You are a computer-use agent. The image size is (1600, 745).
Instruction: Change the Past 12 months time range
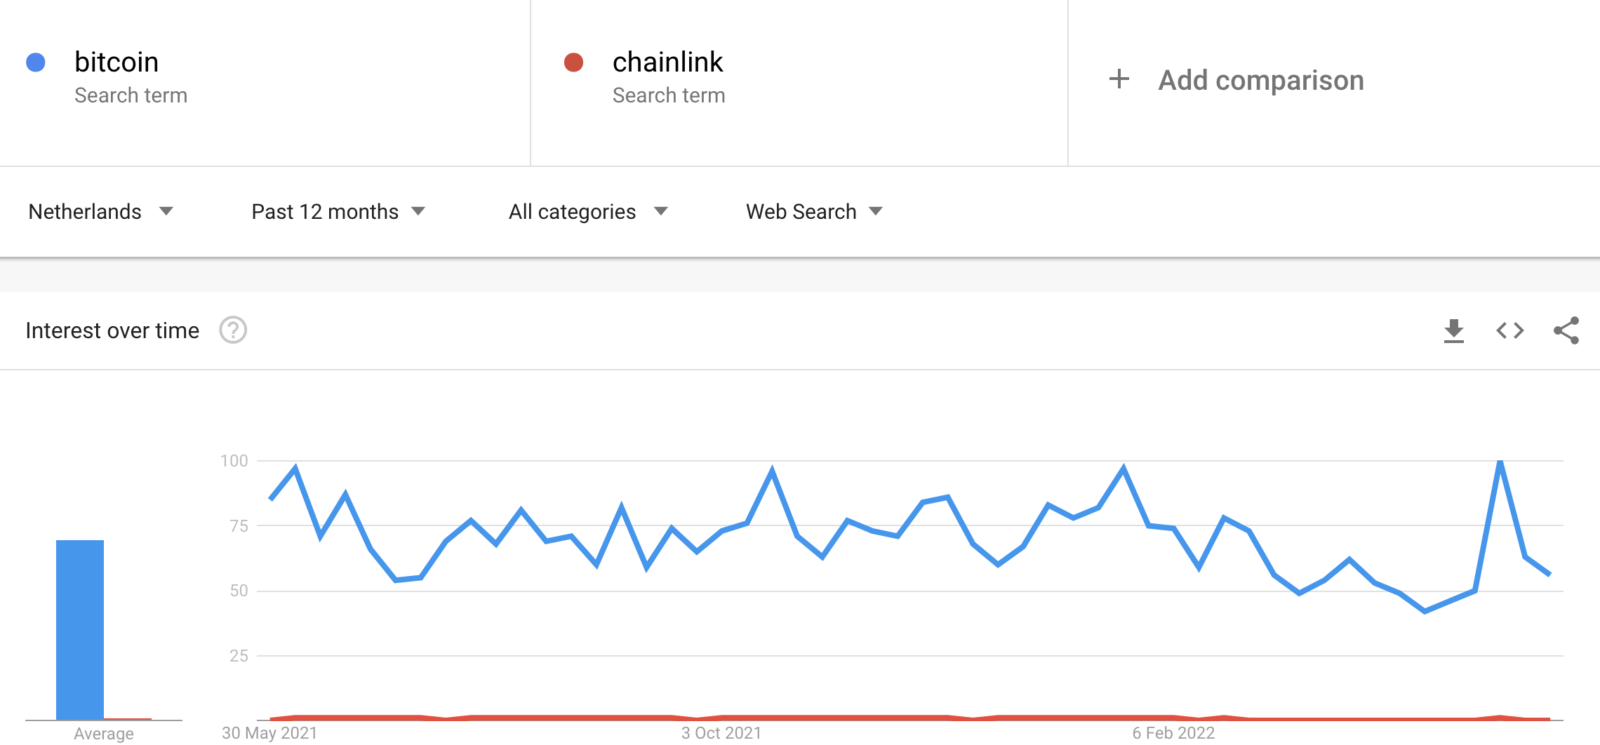click(338, 212)
